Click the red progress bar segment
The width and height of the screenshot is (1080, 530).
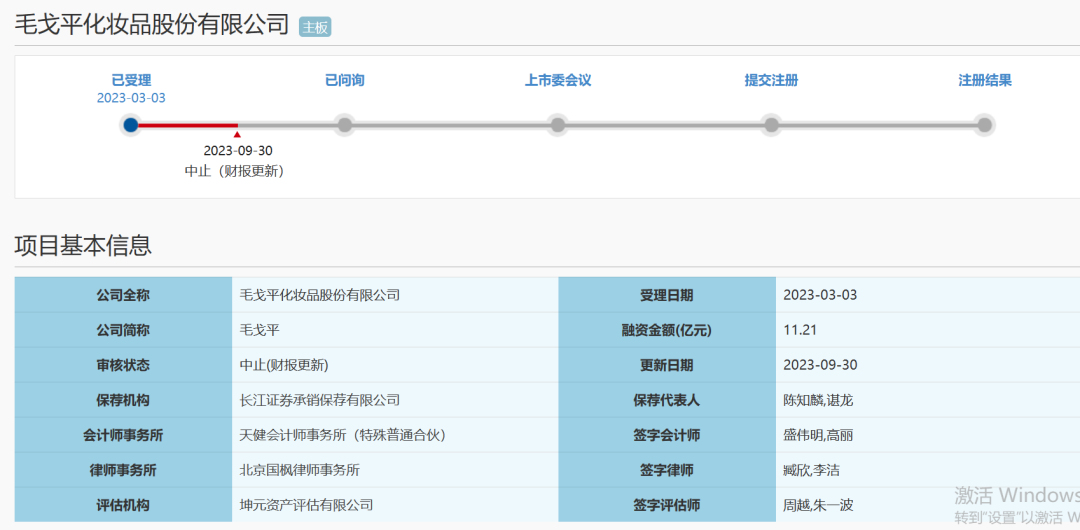click(187, 125)
